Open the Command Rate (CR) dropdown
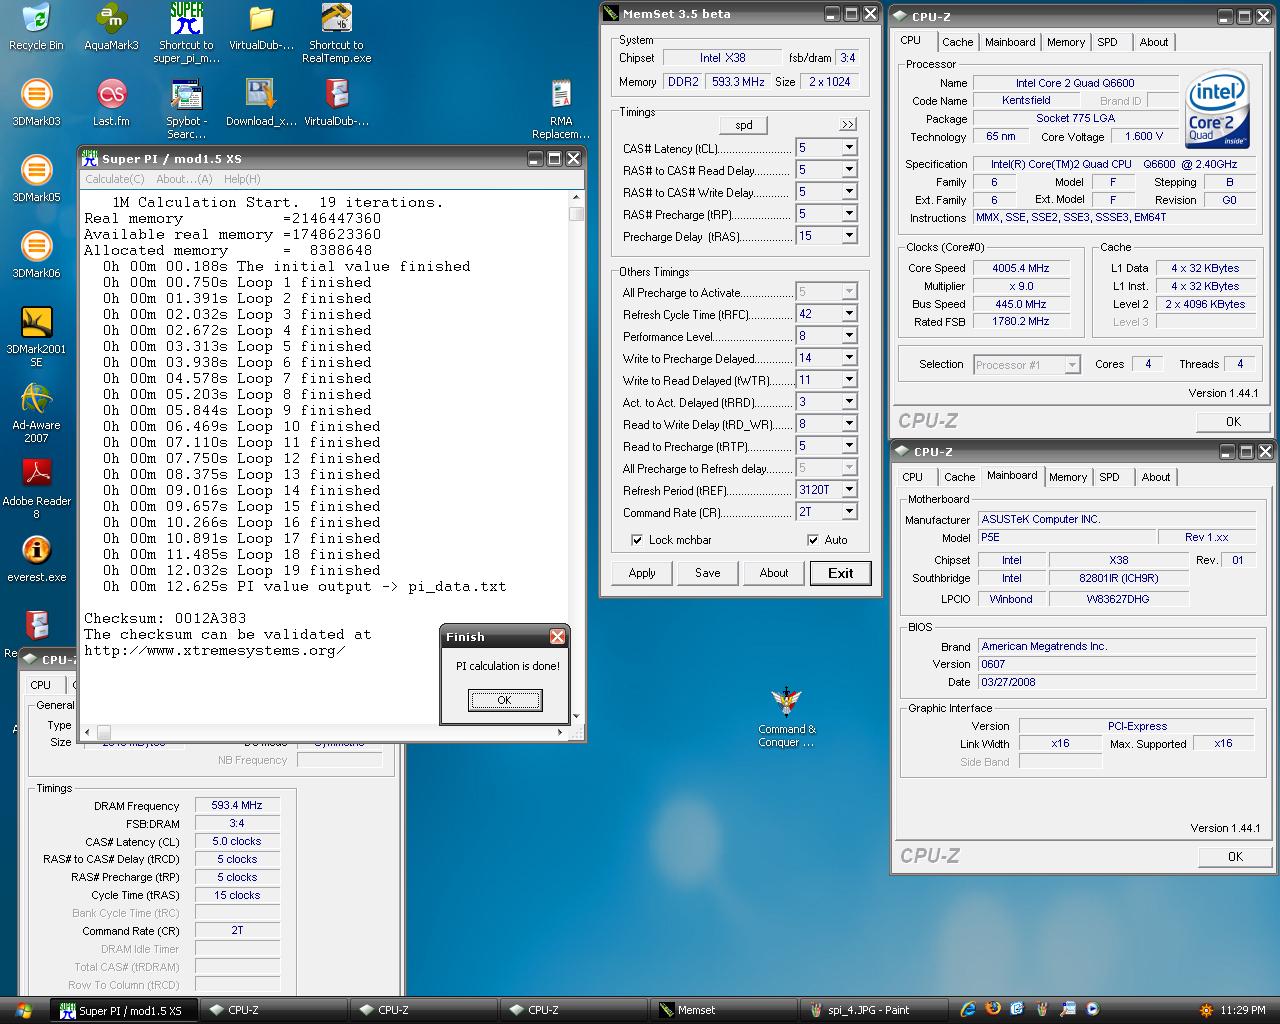1280x1024 pixels. (x=849, y=512)
